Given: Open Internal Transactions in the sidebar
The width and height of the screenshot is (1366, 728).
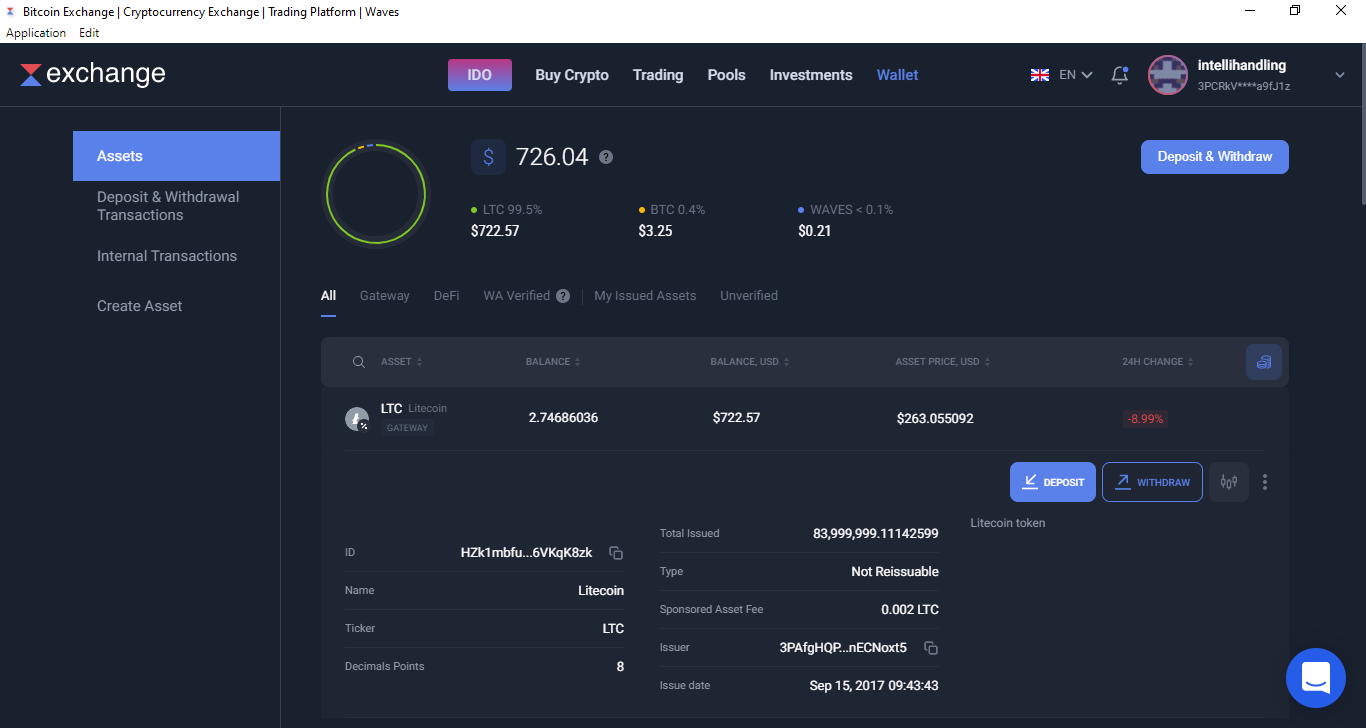Looking at the screenshot, I should tap(167, 256).
